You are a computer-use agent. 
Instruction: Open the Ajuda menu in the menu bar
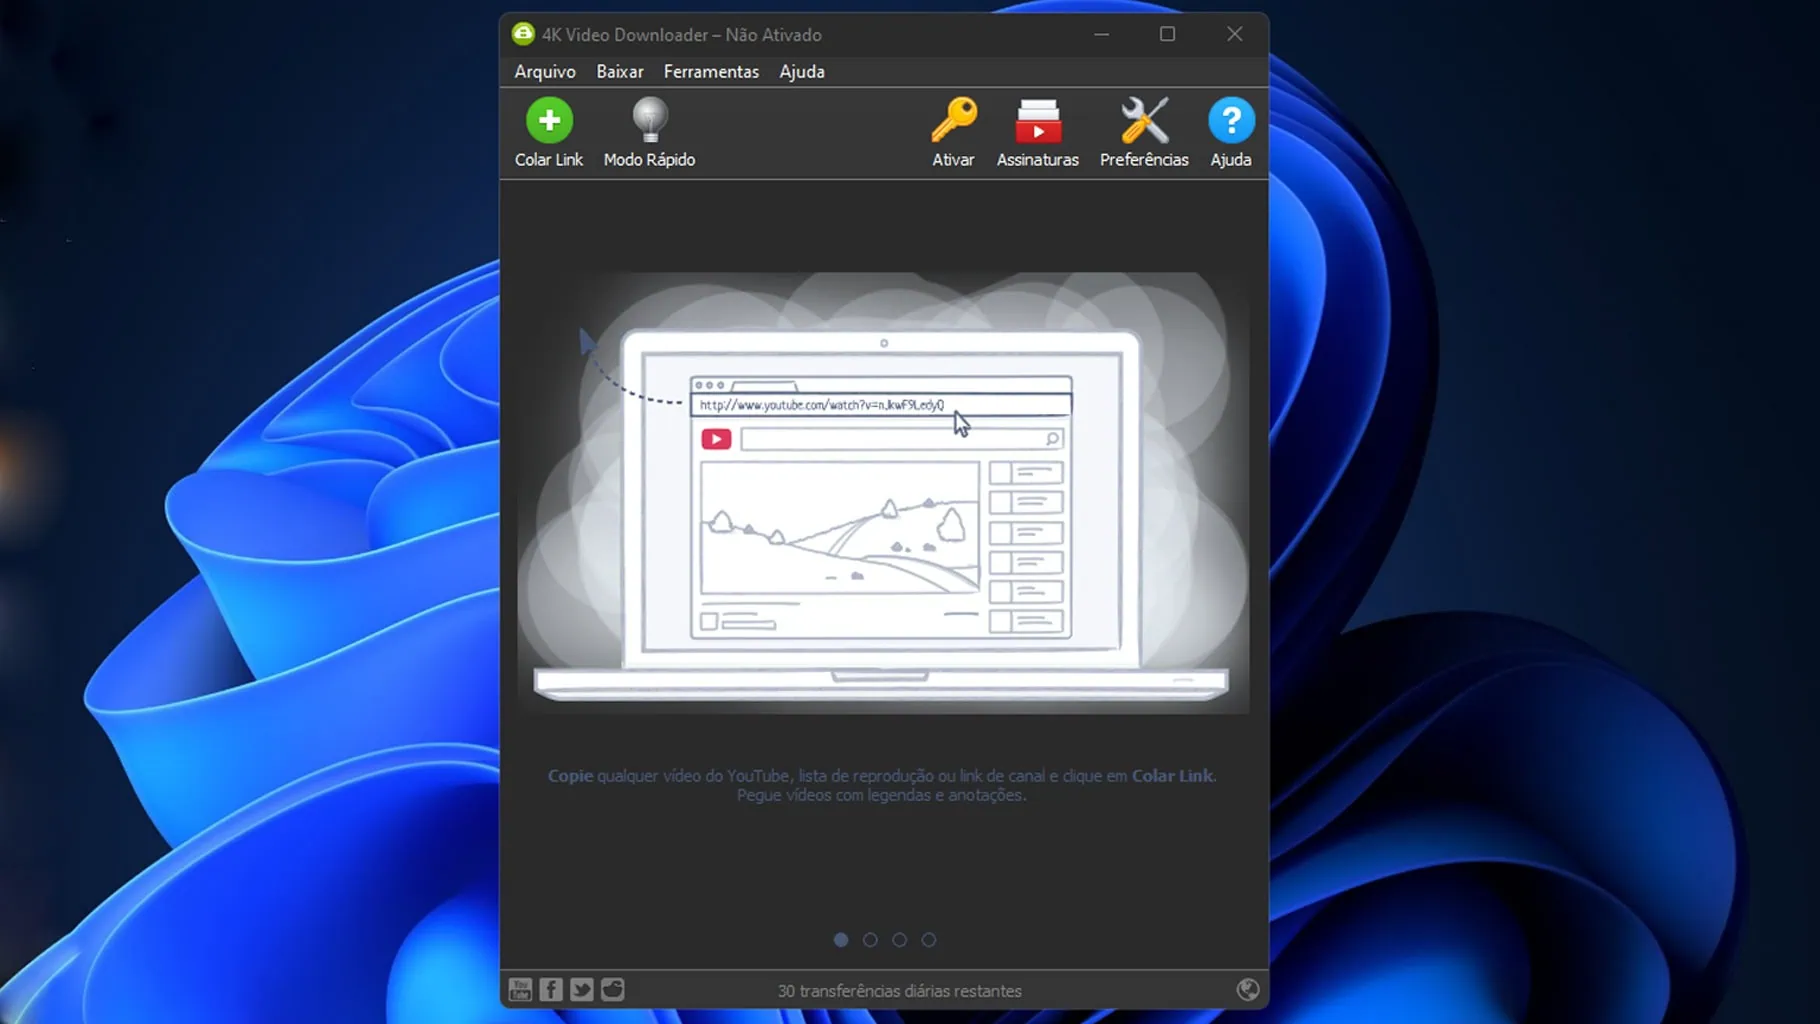pos(802,72)
